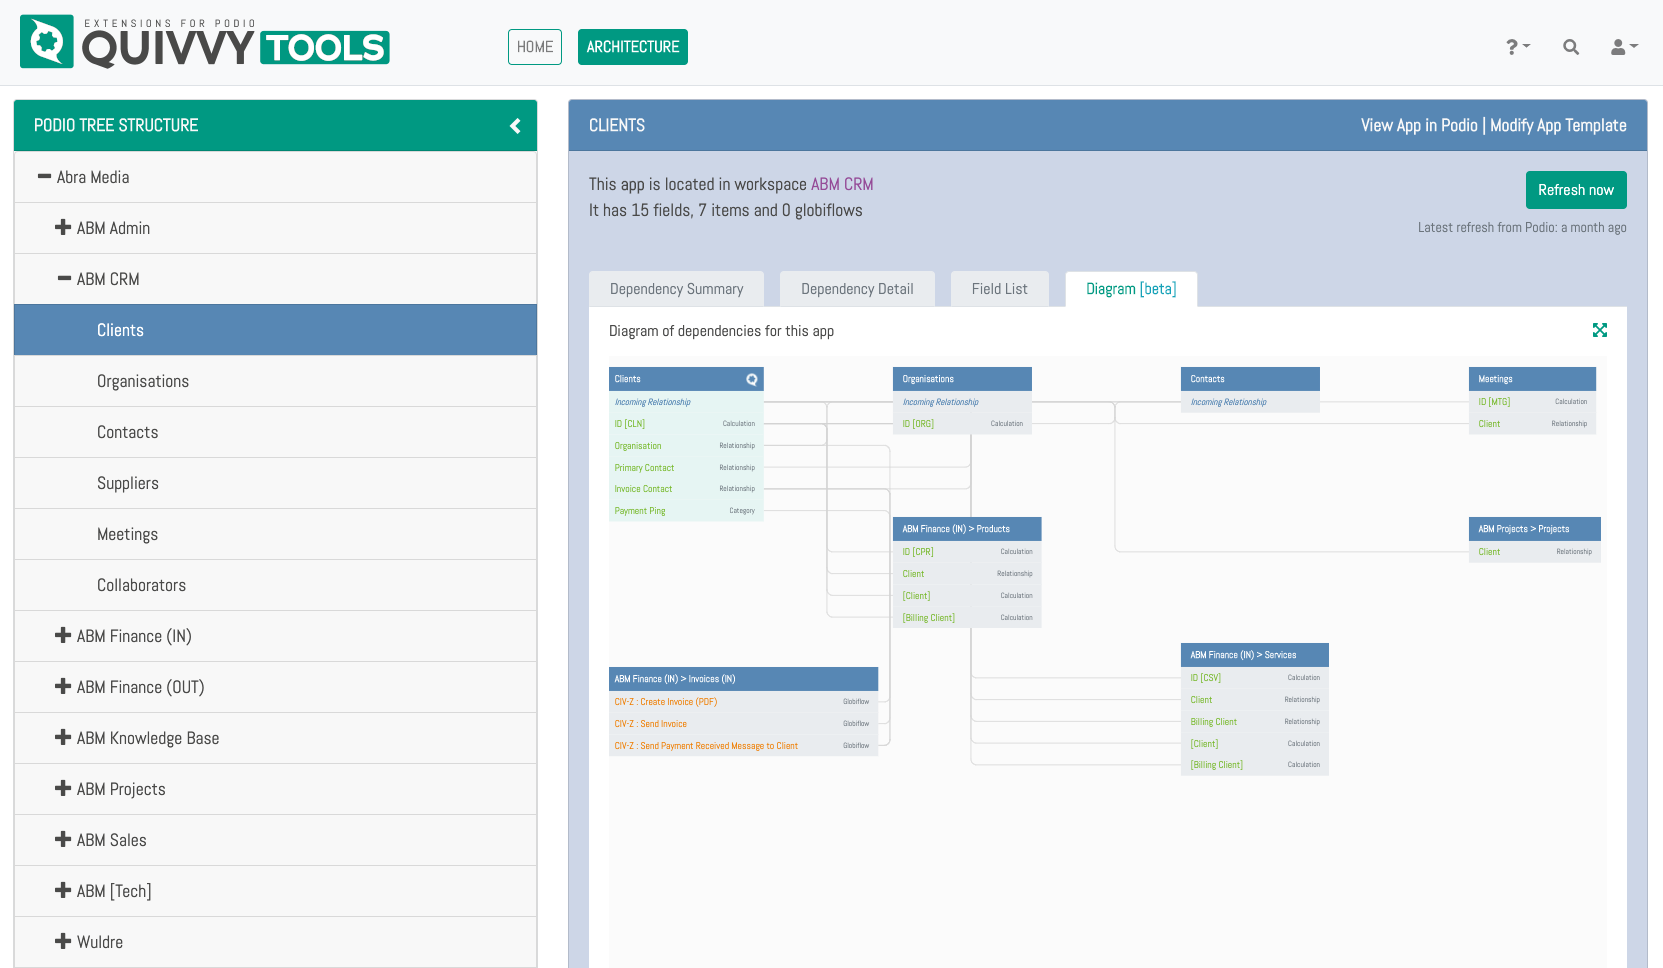Screen dimensions: 1663x968
Task: Expand the ABM Admin workspace
Action: click(63, 228)
